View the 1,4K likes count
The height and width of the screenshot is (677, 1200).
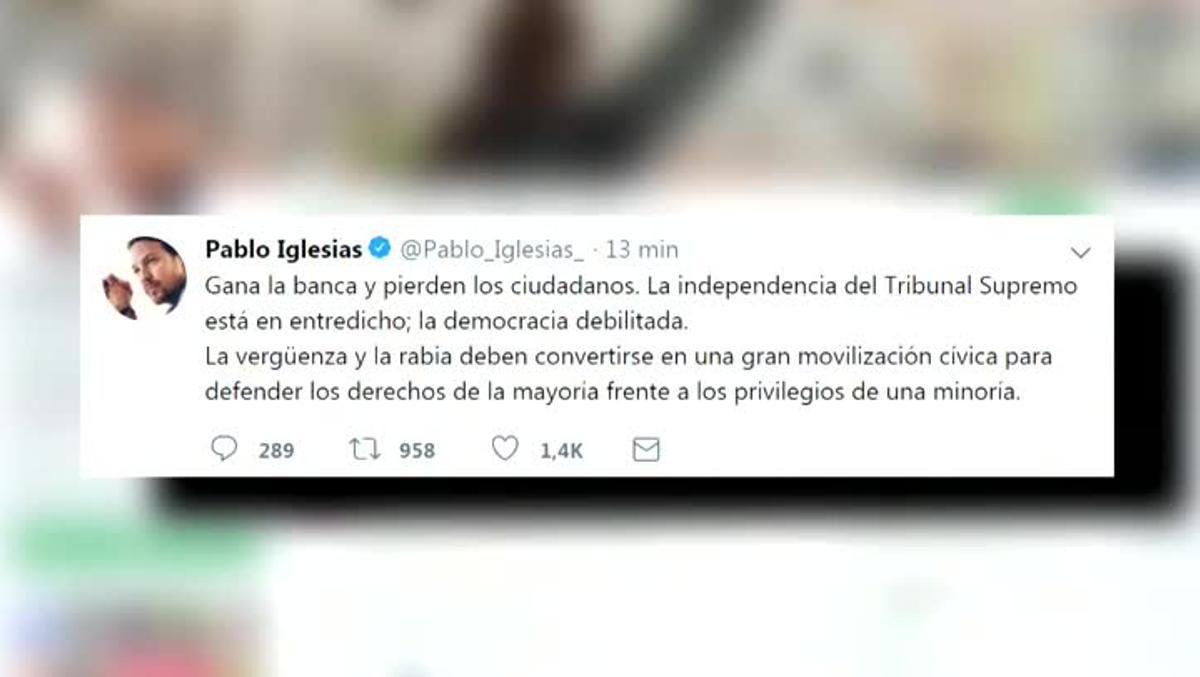pos(561,451)
